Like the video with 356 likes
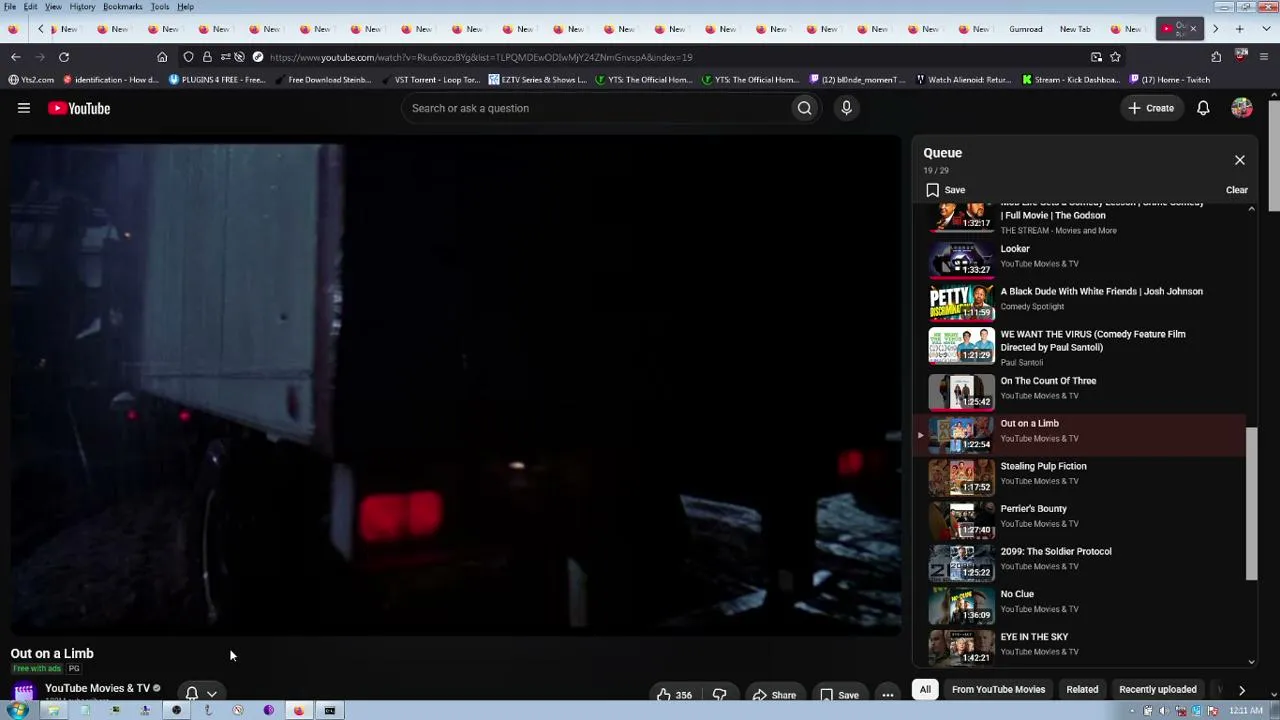 [675, 694]
